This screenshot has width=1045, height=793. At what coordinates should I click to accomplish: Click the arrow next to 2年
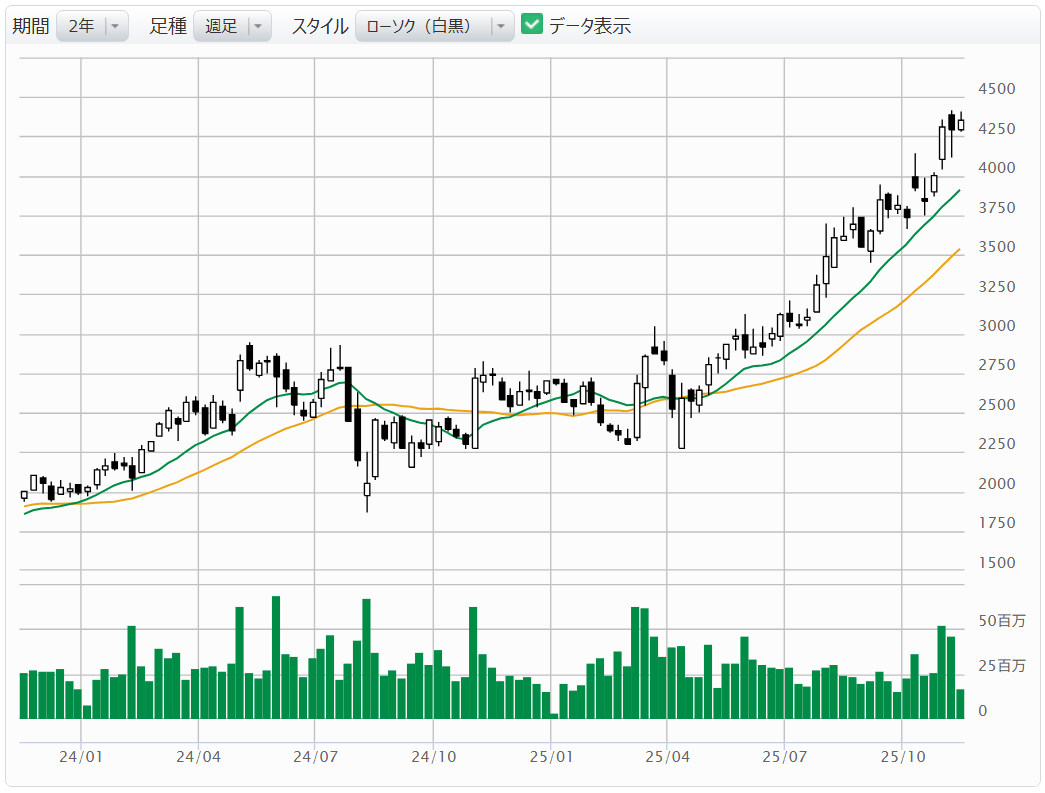click(x=116, y=27)
